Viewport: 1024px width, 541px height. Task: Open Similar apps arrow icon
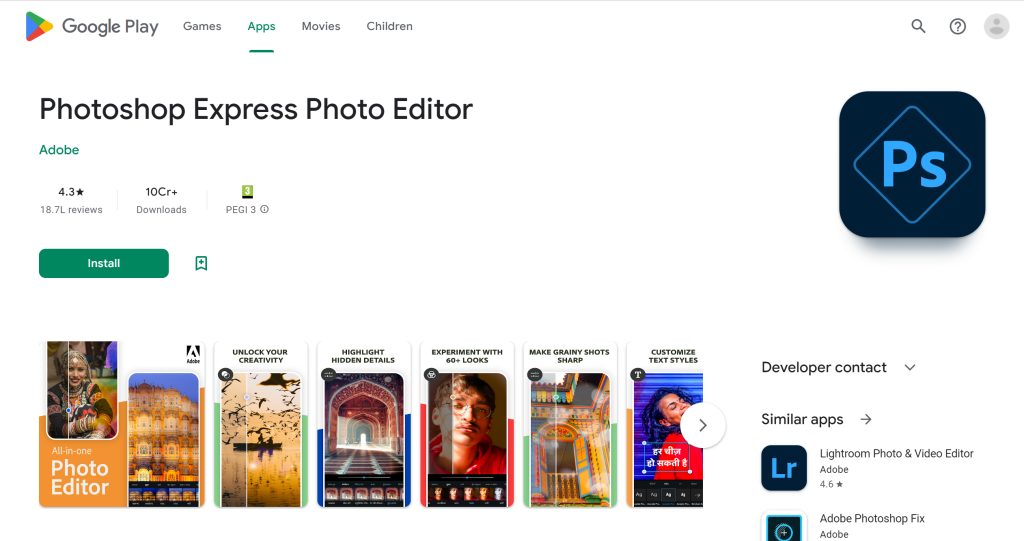[x=866, y=419]
